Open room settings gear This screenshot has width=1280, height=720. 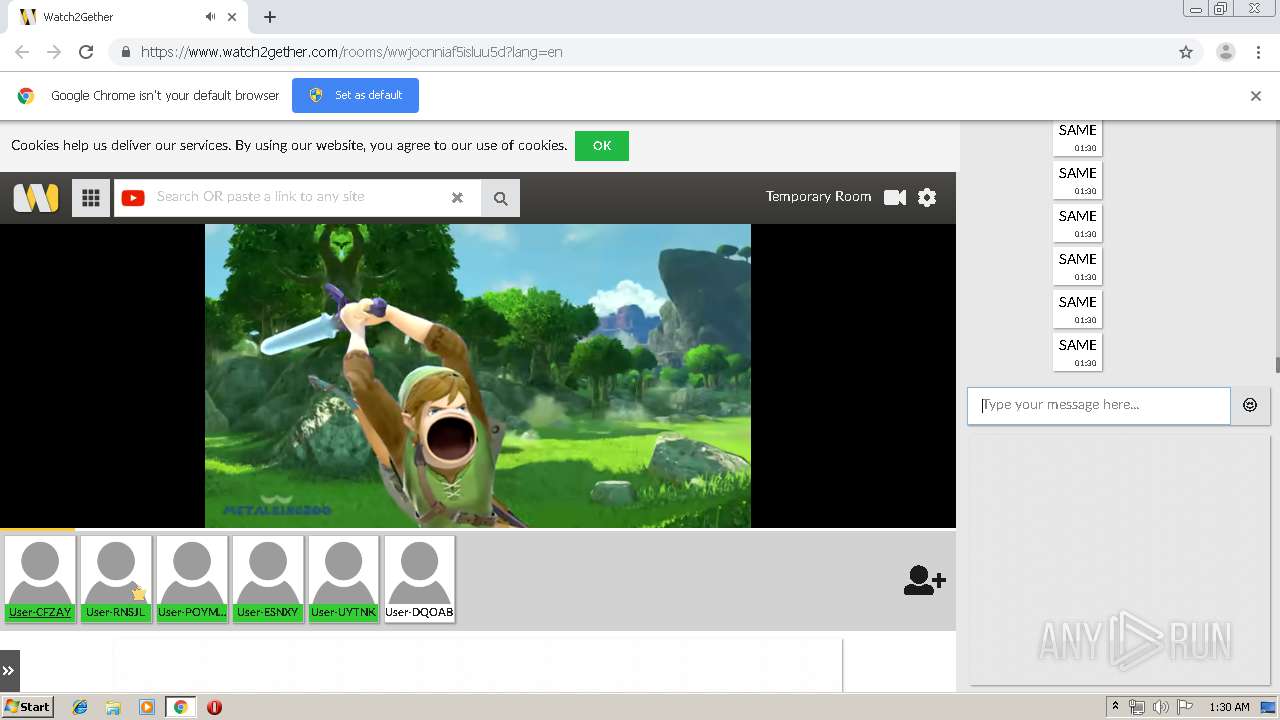(x=927, y=198)
